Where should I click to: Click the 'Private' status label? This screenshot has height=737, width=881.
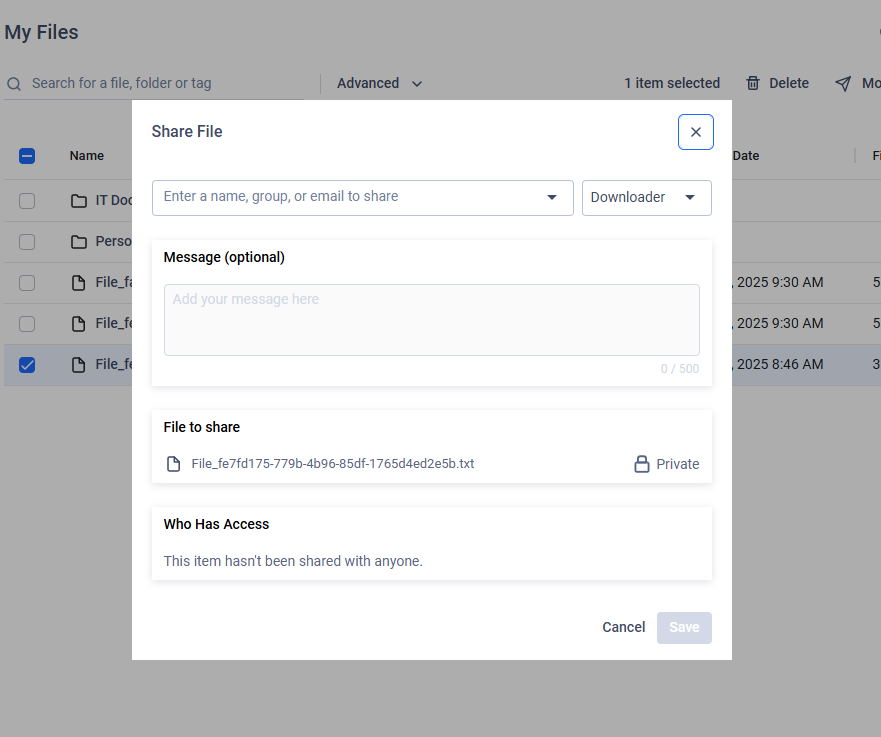pos(678,464)
